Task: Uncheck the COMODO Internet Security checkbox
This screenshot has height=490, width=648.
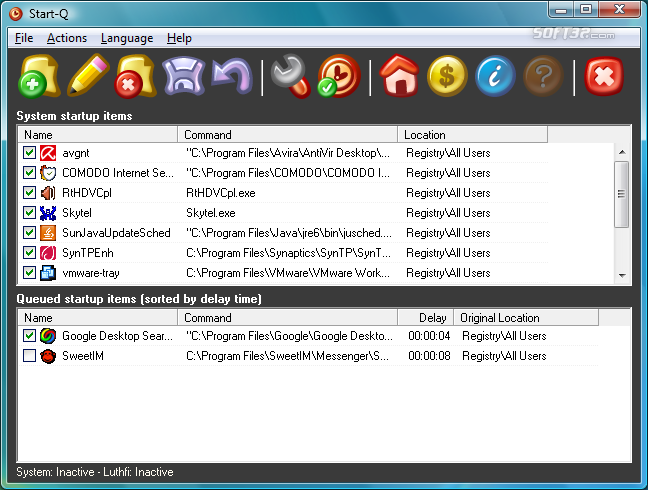Action: (29, 172)
